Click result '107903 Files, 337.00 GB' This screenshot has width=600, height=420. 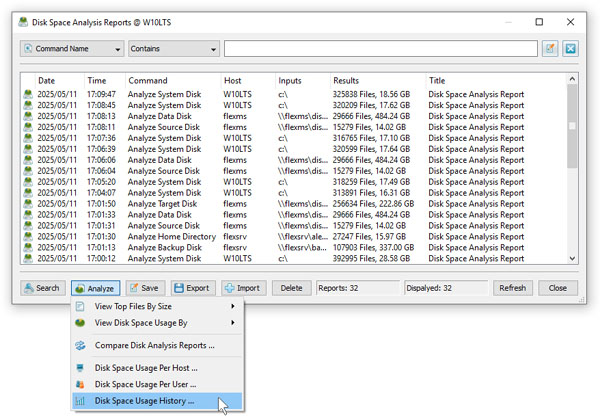[x=373, y=247]
